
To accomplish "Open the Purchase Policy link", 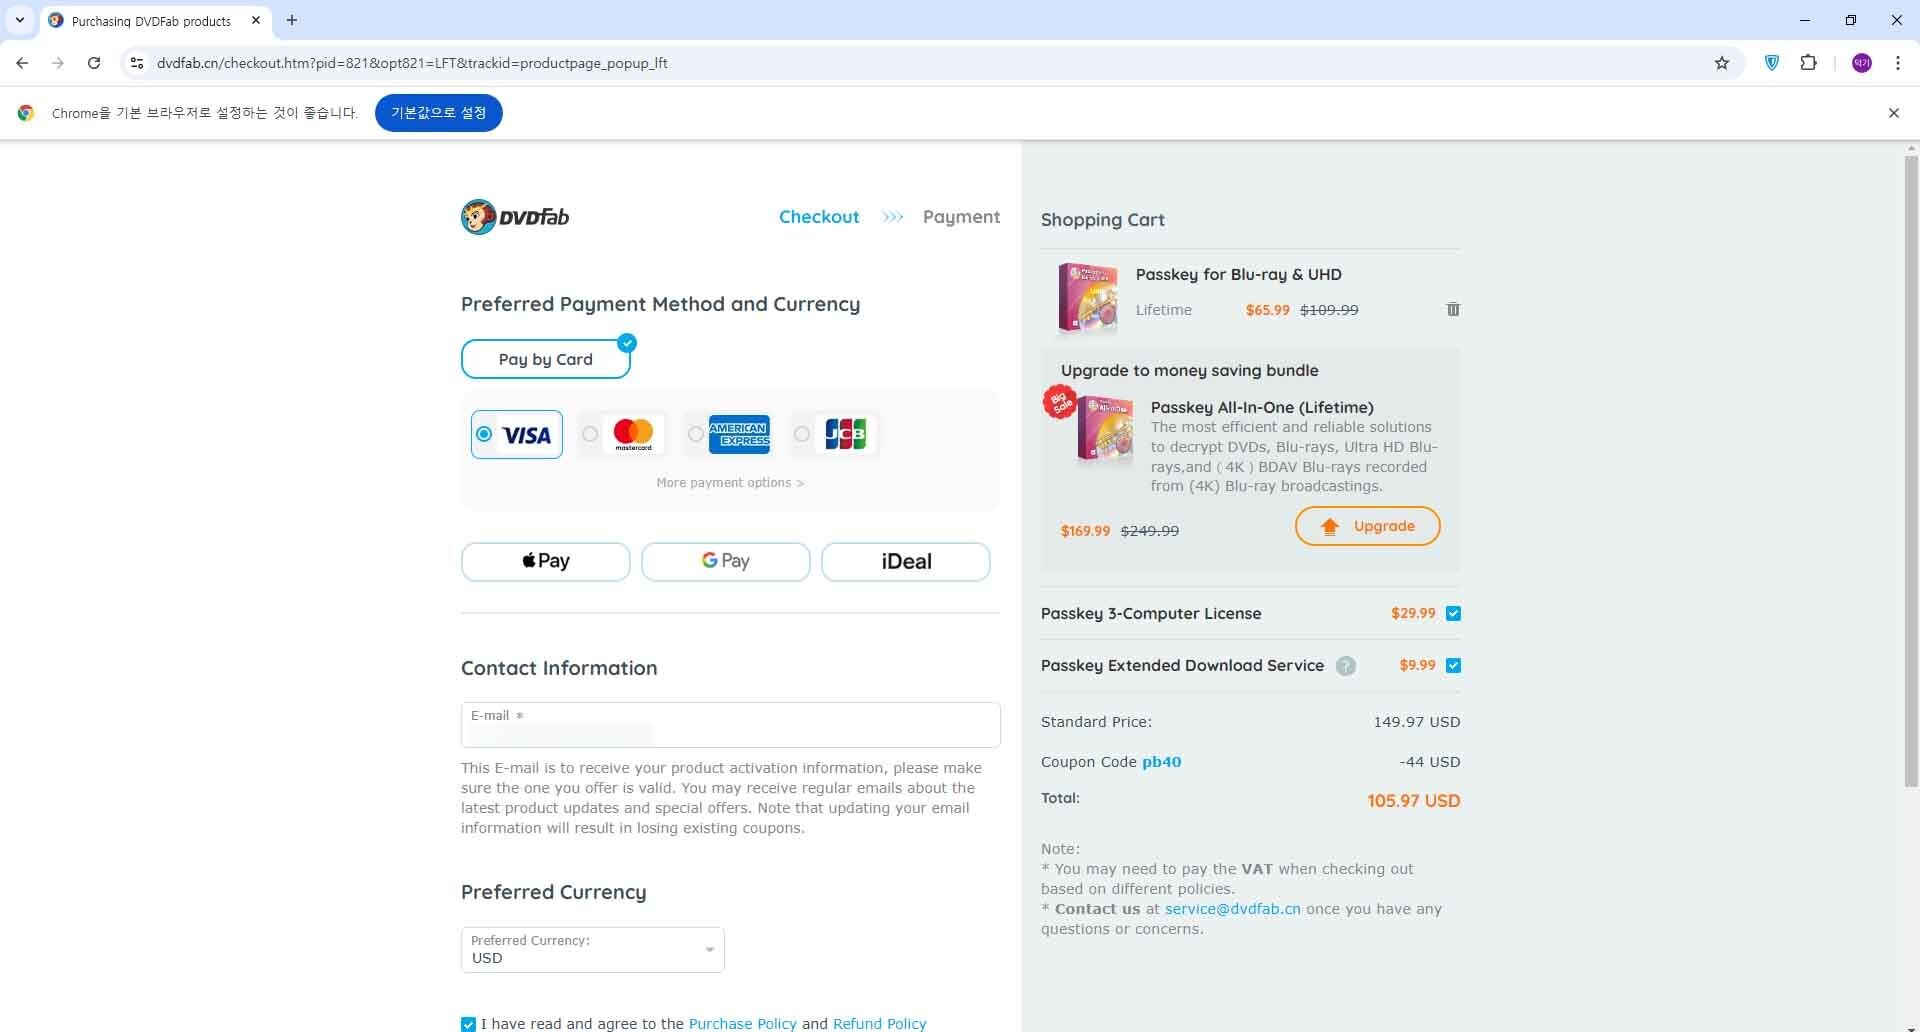I will click(743, 1024).
